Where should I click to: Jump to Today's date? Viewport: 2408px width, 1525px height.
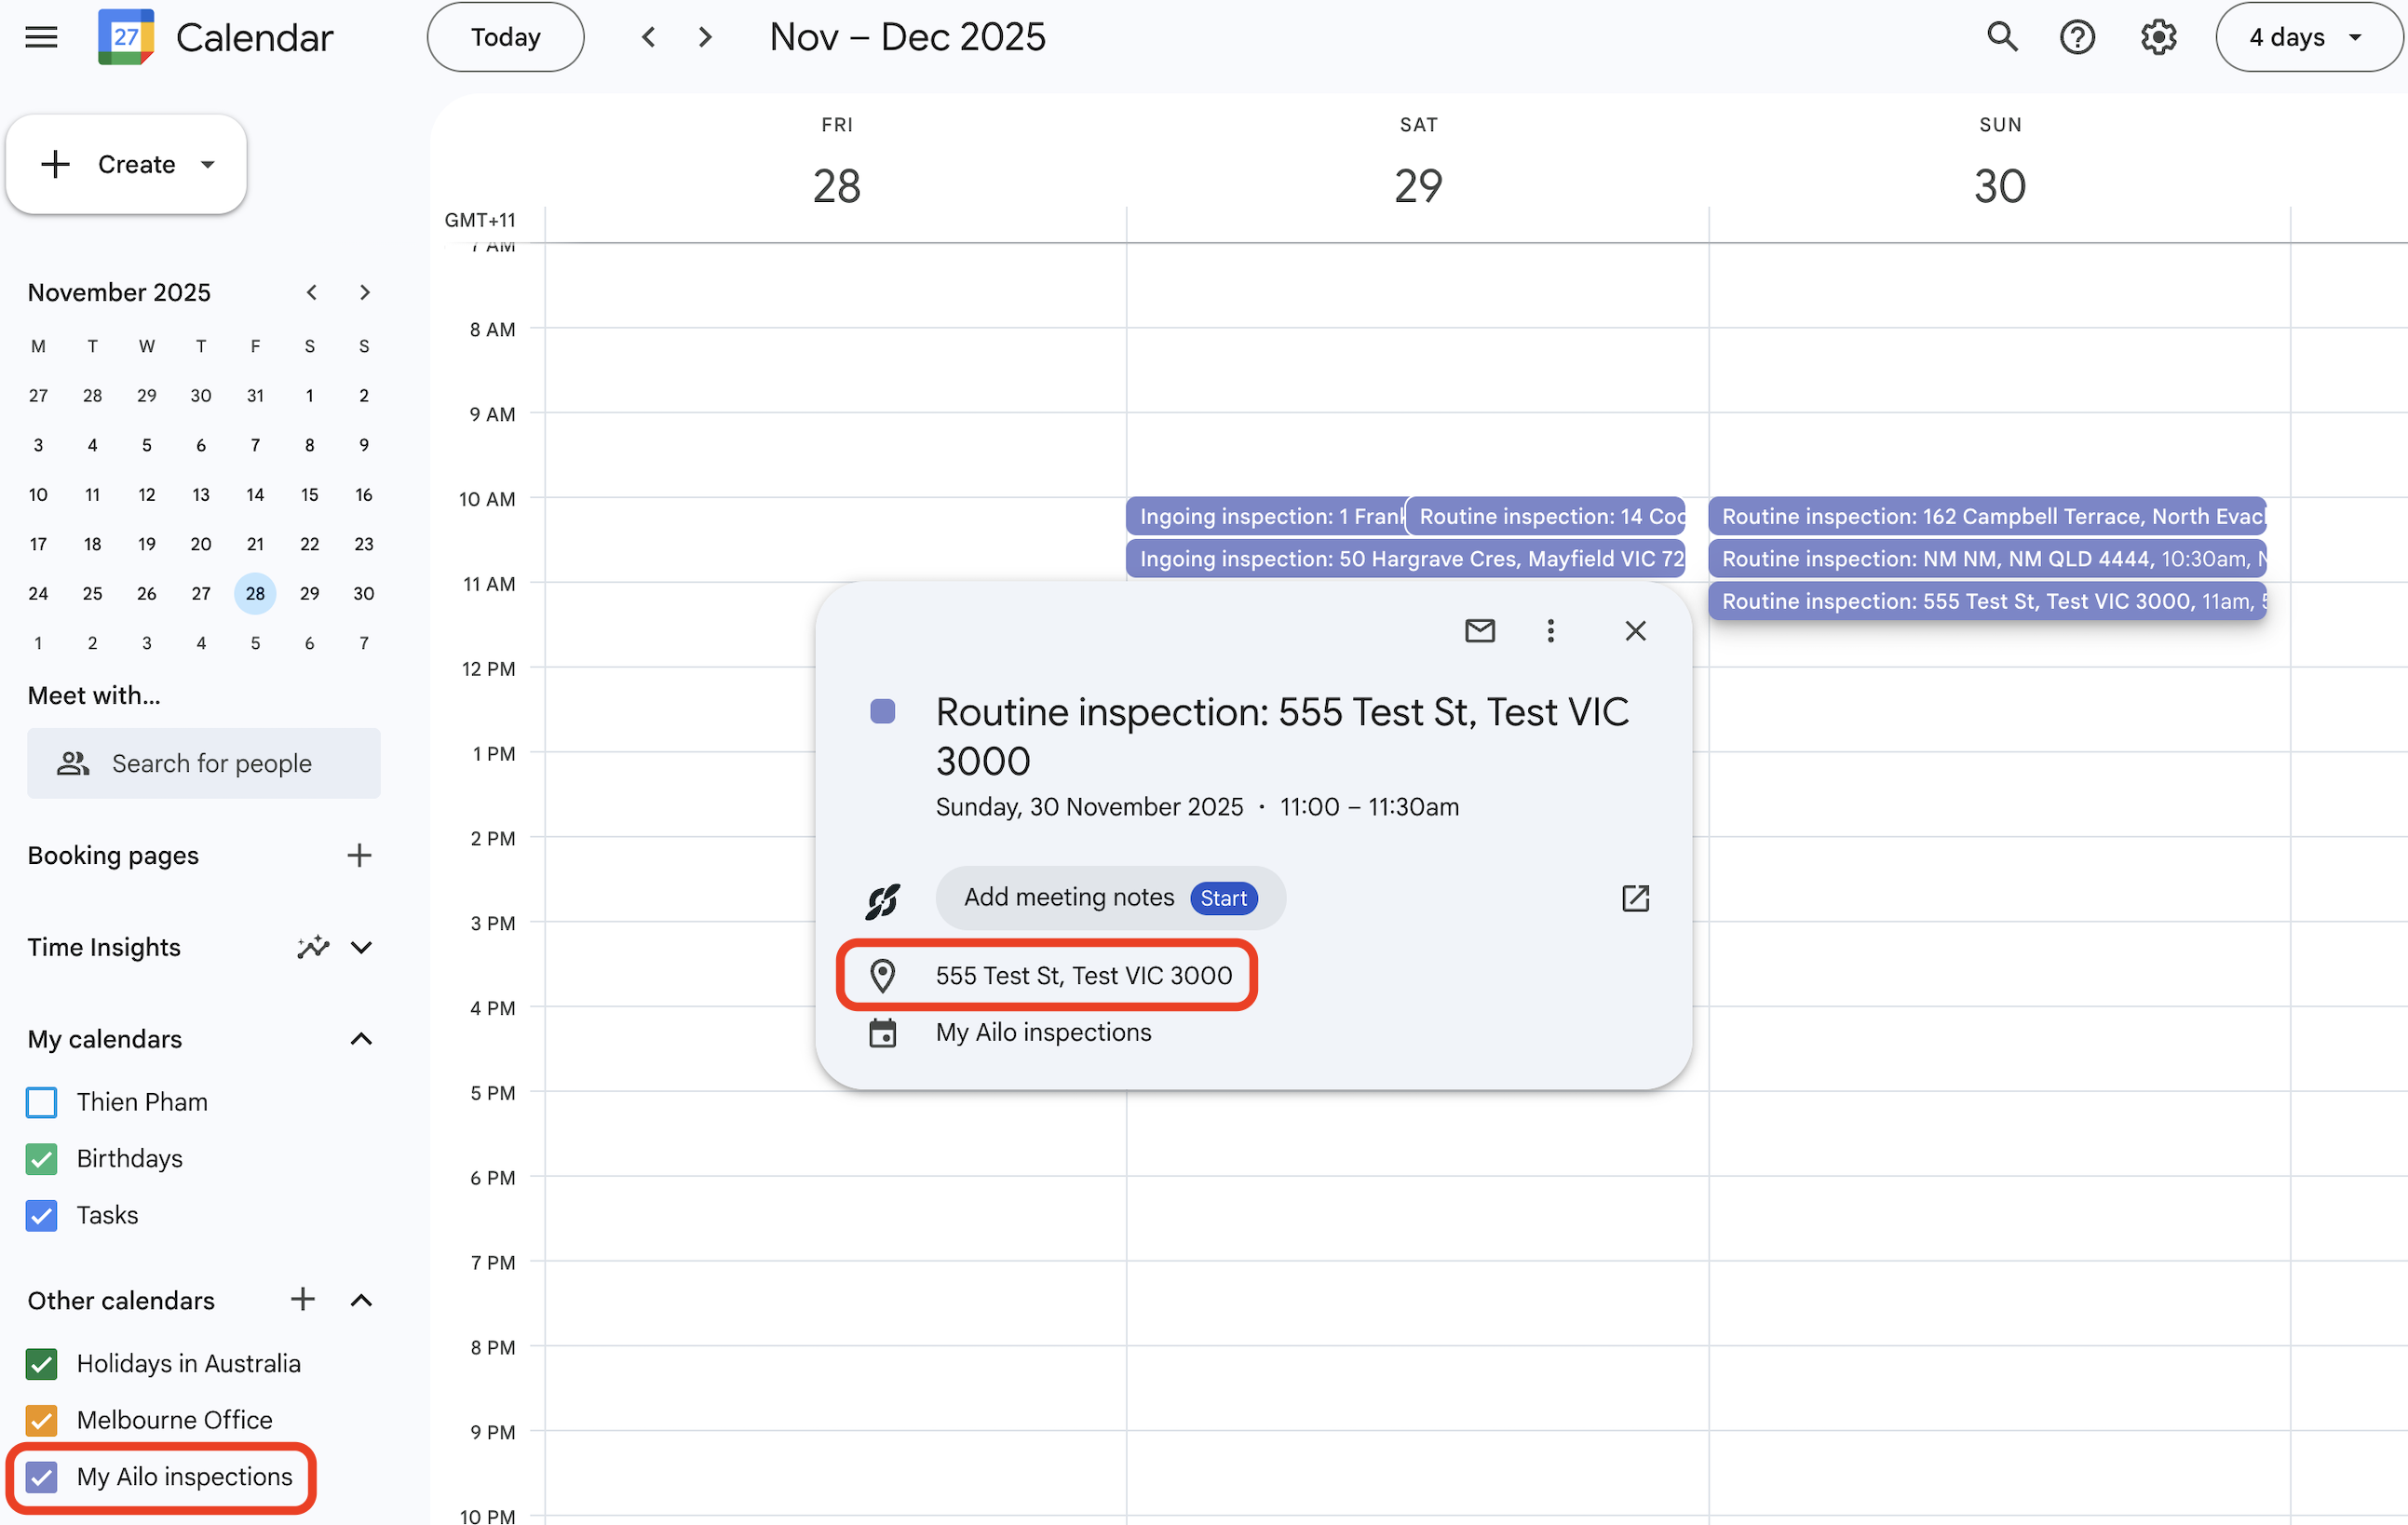tap(505, 37)
